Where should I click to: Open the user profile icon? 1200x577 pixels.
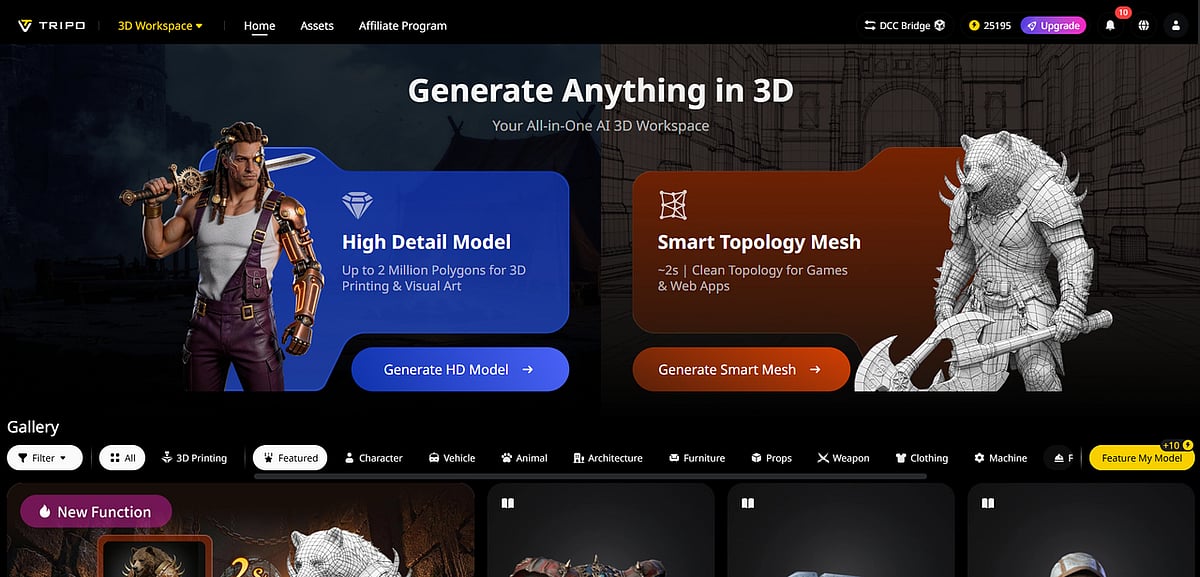[1176, 25]
